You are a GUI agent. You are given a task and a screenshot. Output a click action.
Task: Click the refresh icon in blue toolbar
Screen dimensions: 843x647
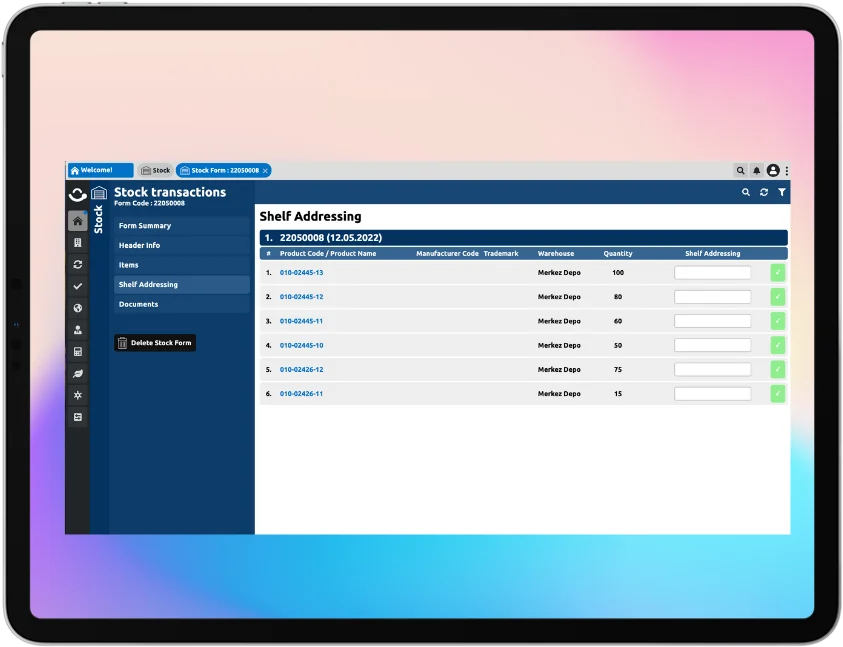[x=764, y=192]
